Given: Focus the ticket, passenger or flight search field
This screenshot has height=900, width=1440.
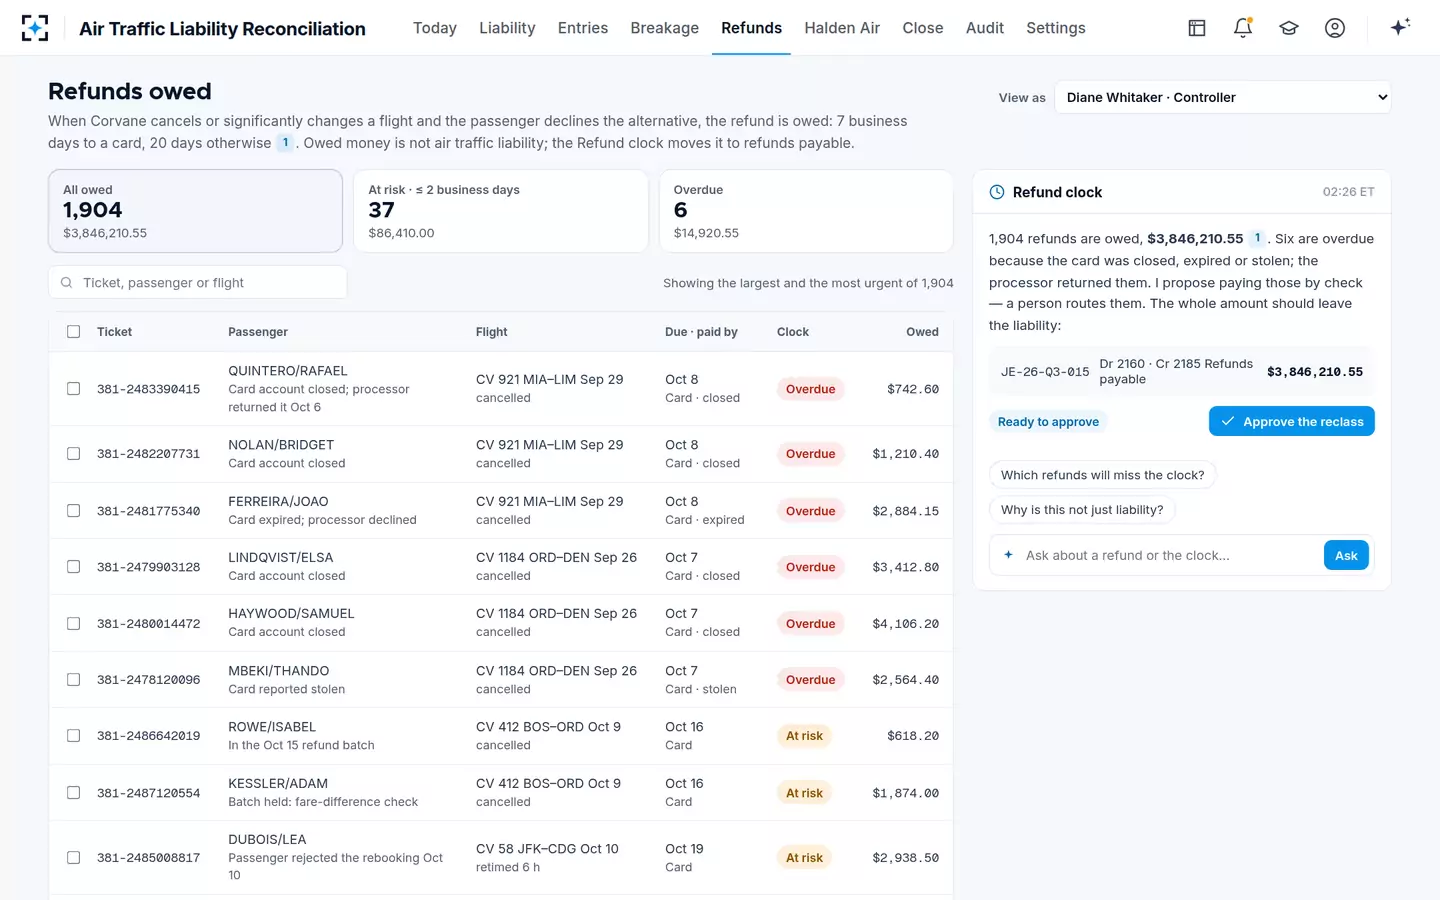Looking at the screenshot, I should click(x=198, y=283).
